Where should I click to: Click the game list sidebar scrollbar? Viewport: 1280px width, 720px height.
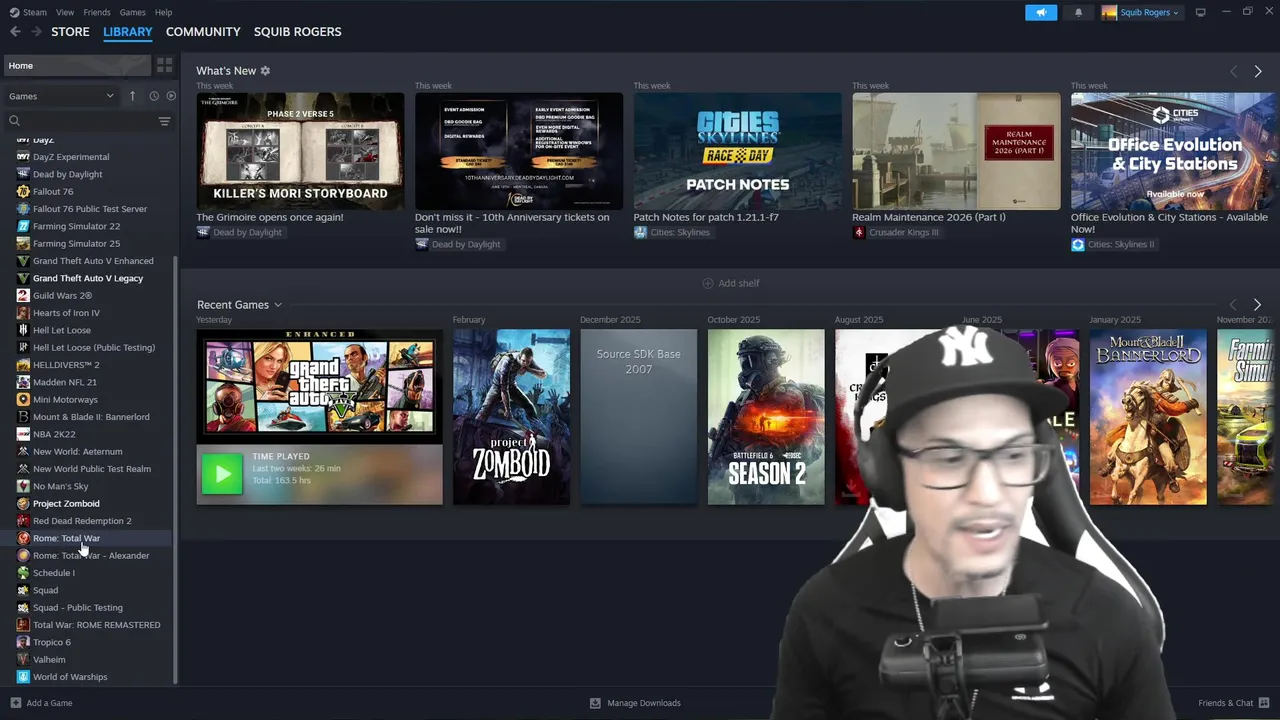click(x=176, y=469)
